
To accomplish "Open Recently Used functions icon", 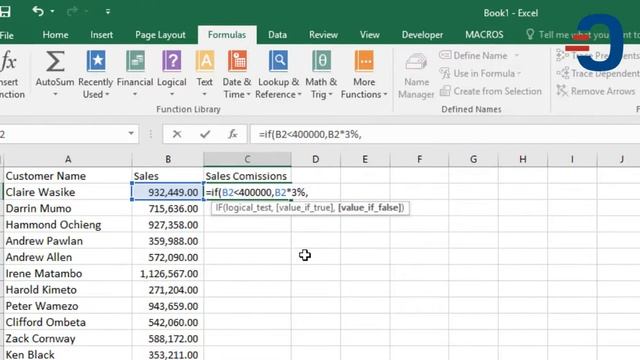I will pos(96,61).
